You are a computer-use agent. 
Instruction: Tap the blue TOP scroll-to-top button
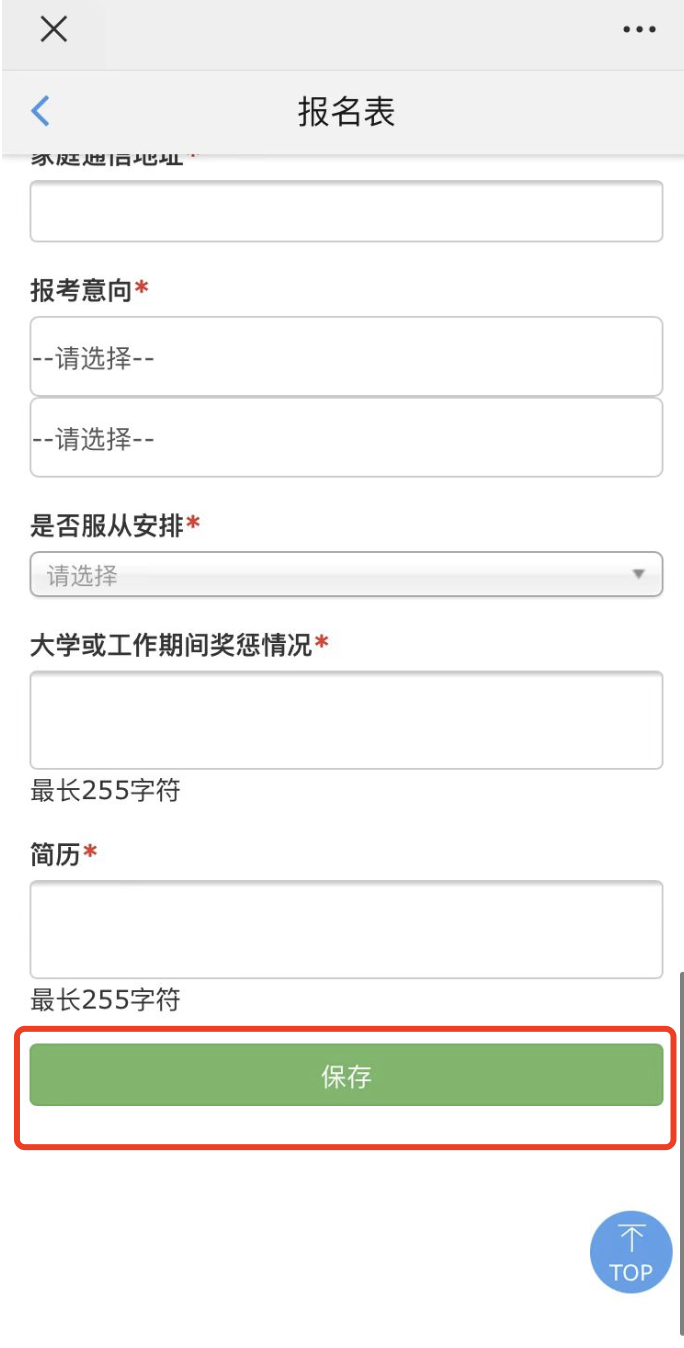coord(630,1253)
